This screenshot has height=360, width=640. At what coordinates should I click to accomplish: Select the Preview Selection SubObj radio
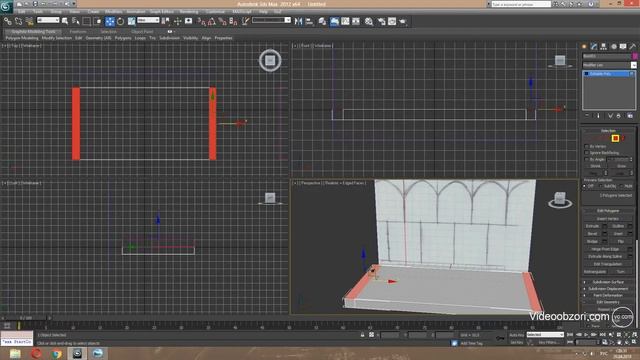click(x=601, y=186)
